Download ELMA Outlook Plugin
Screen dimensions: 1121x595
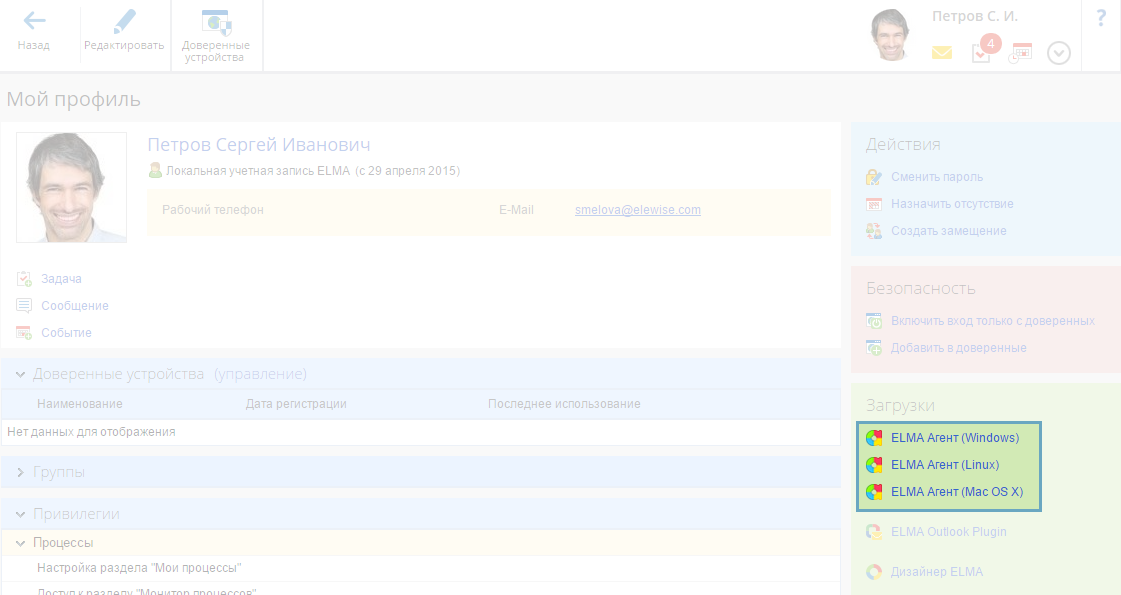click(949, 532)
